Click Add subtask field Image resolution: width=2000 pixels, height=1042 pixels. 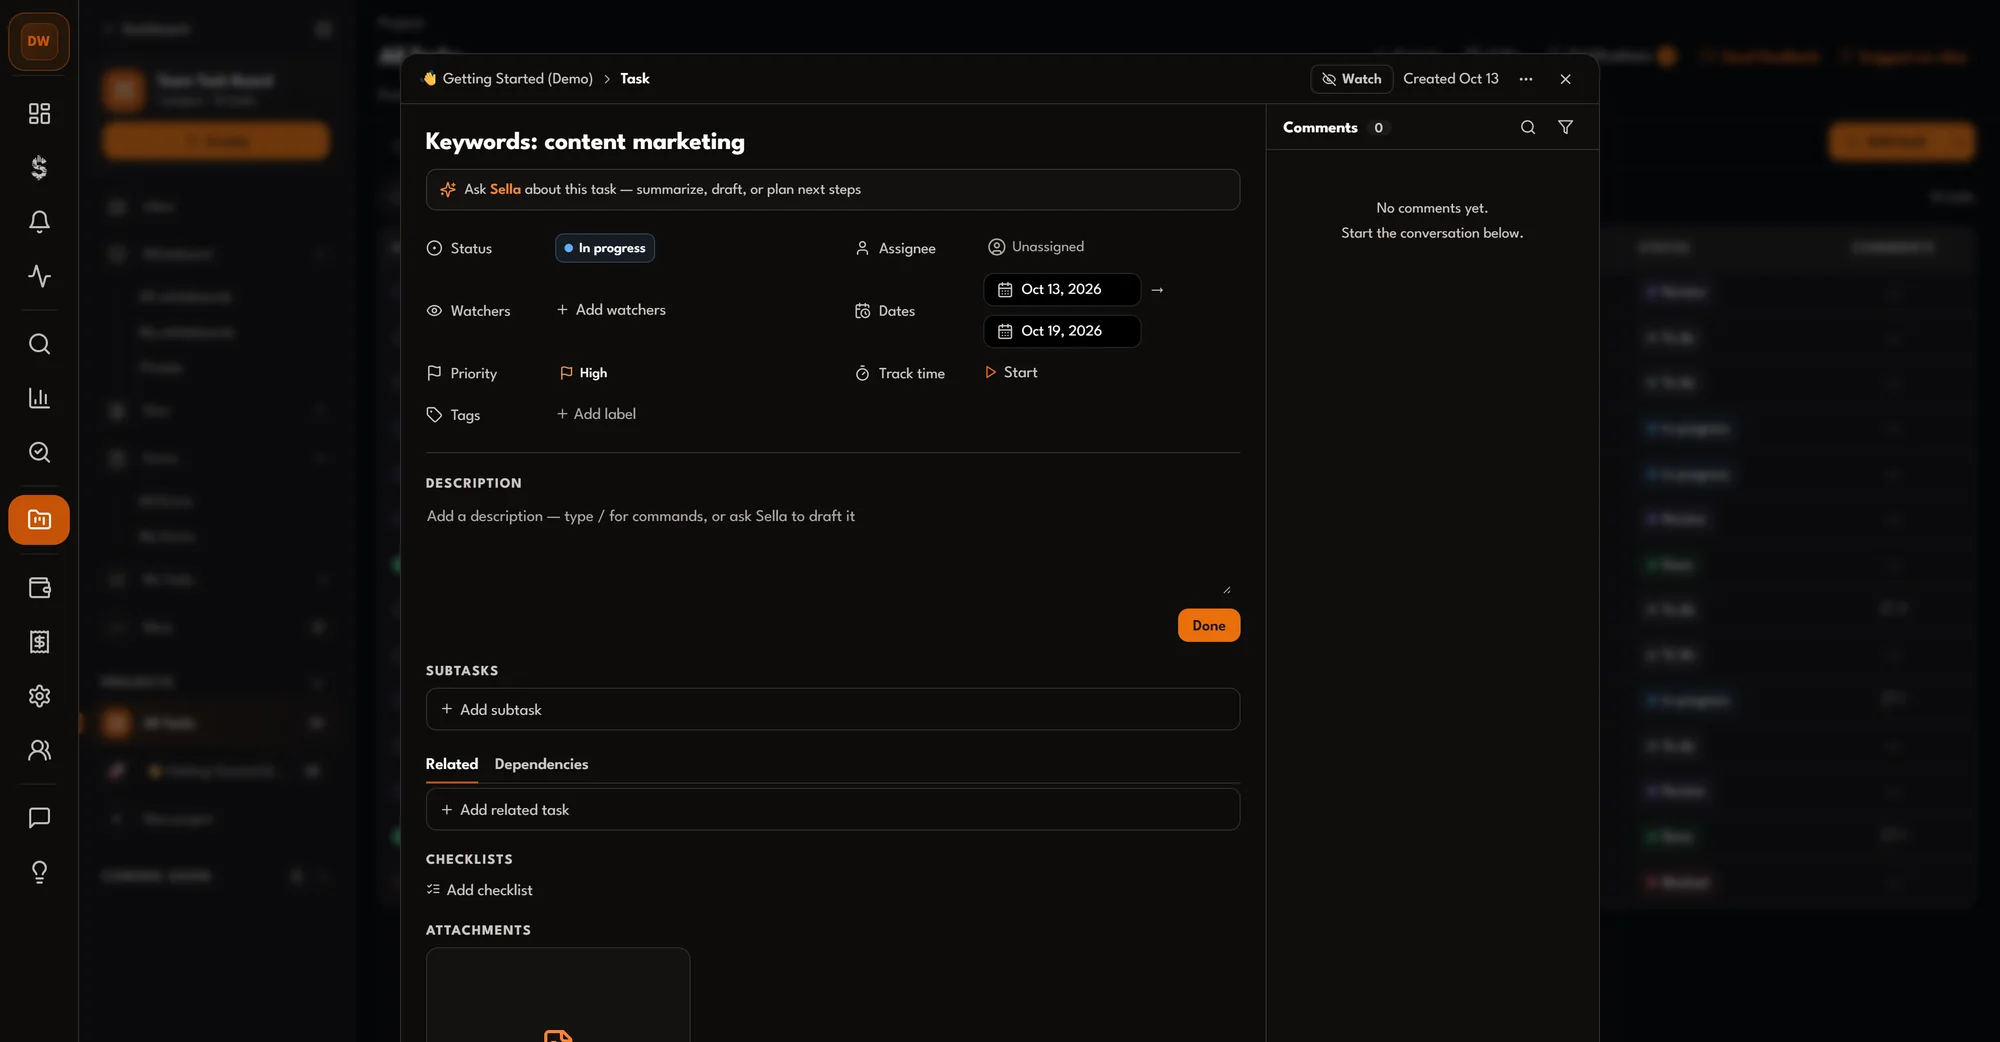[x=833, y=709]
